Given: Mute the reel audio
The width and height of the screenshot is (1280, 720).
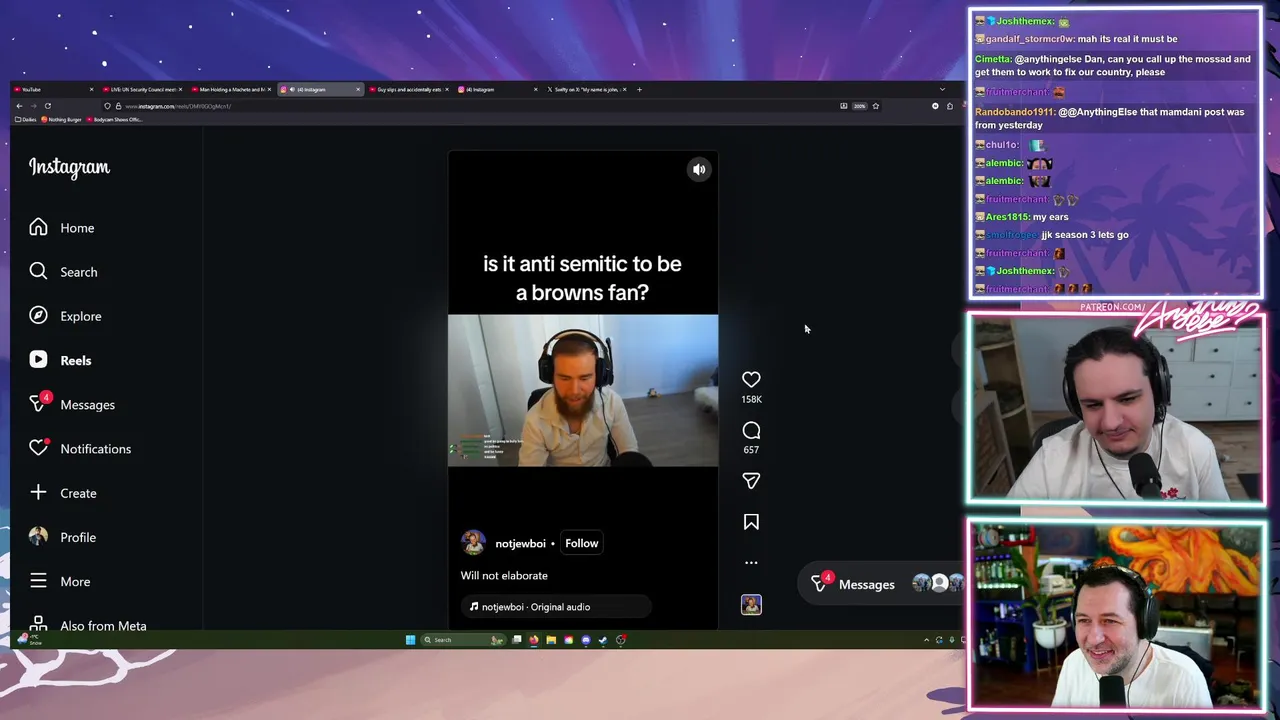Looking at the screenshot, I should [x=699, y=169].
